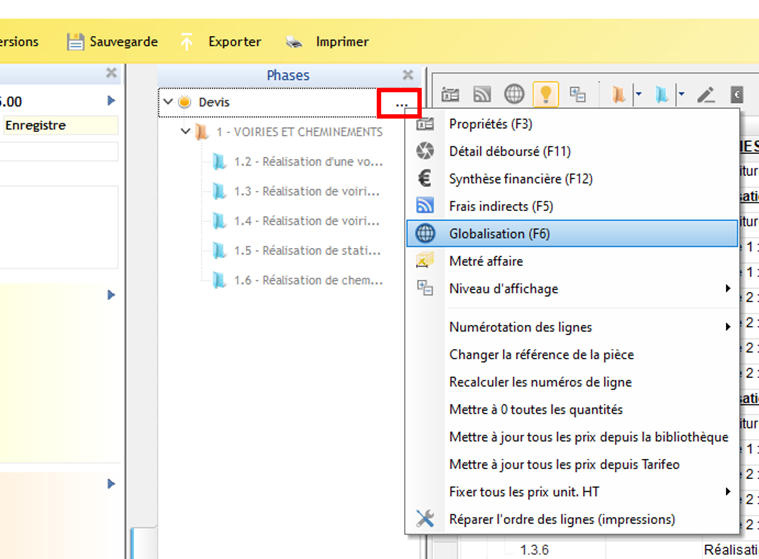The image size is (759, 559).
Task: Click the RSS-style Frais indirects toolbar icon
Action: pos(482,94)
